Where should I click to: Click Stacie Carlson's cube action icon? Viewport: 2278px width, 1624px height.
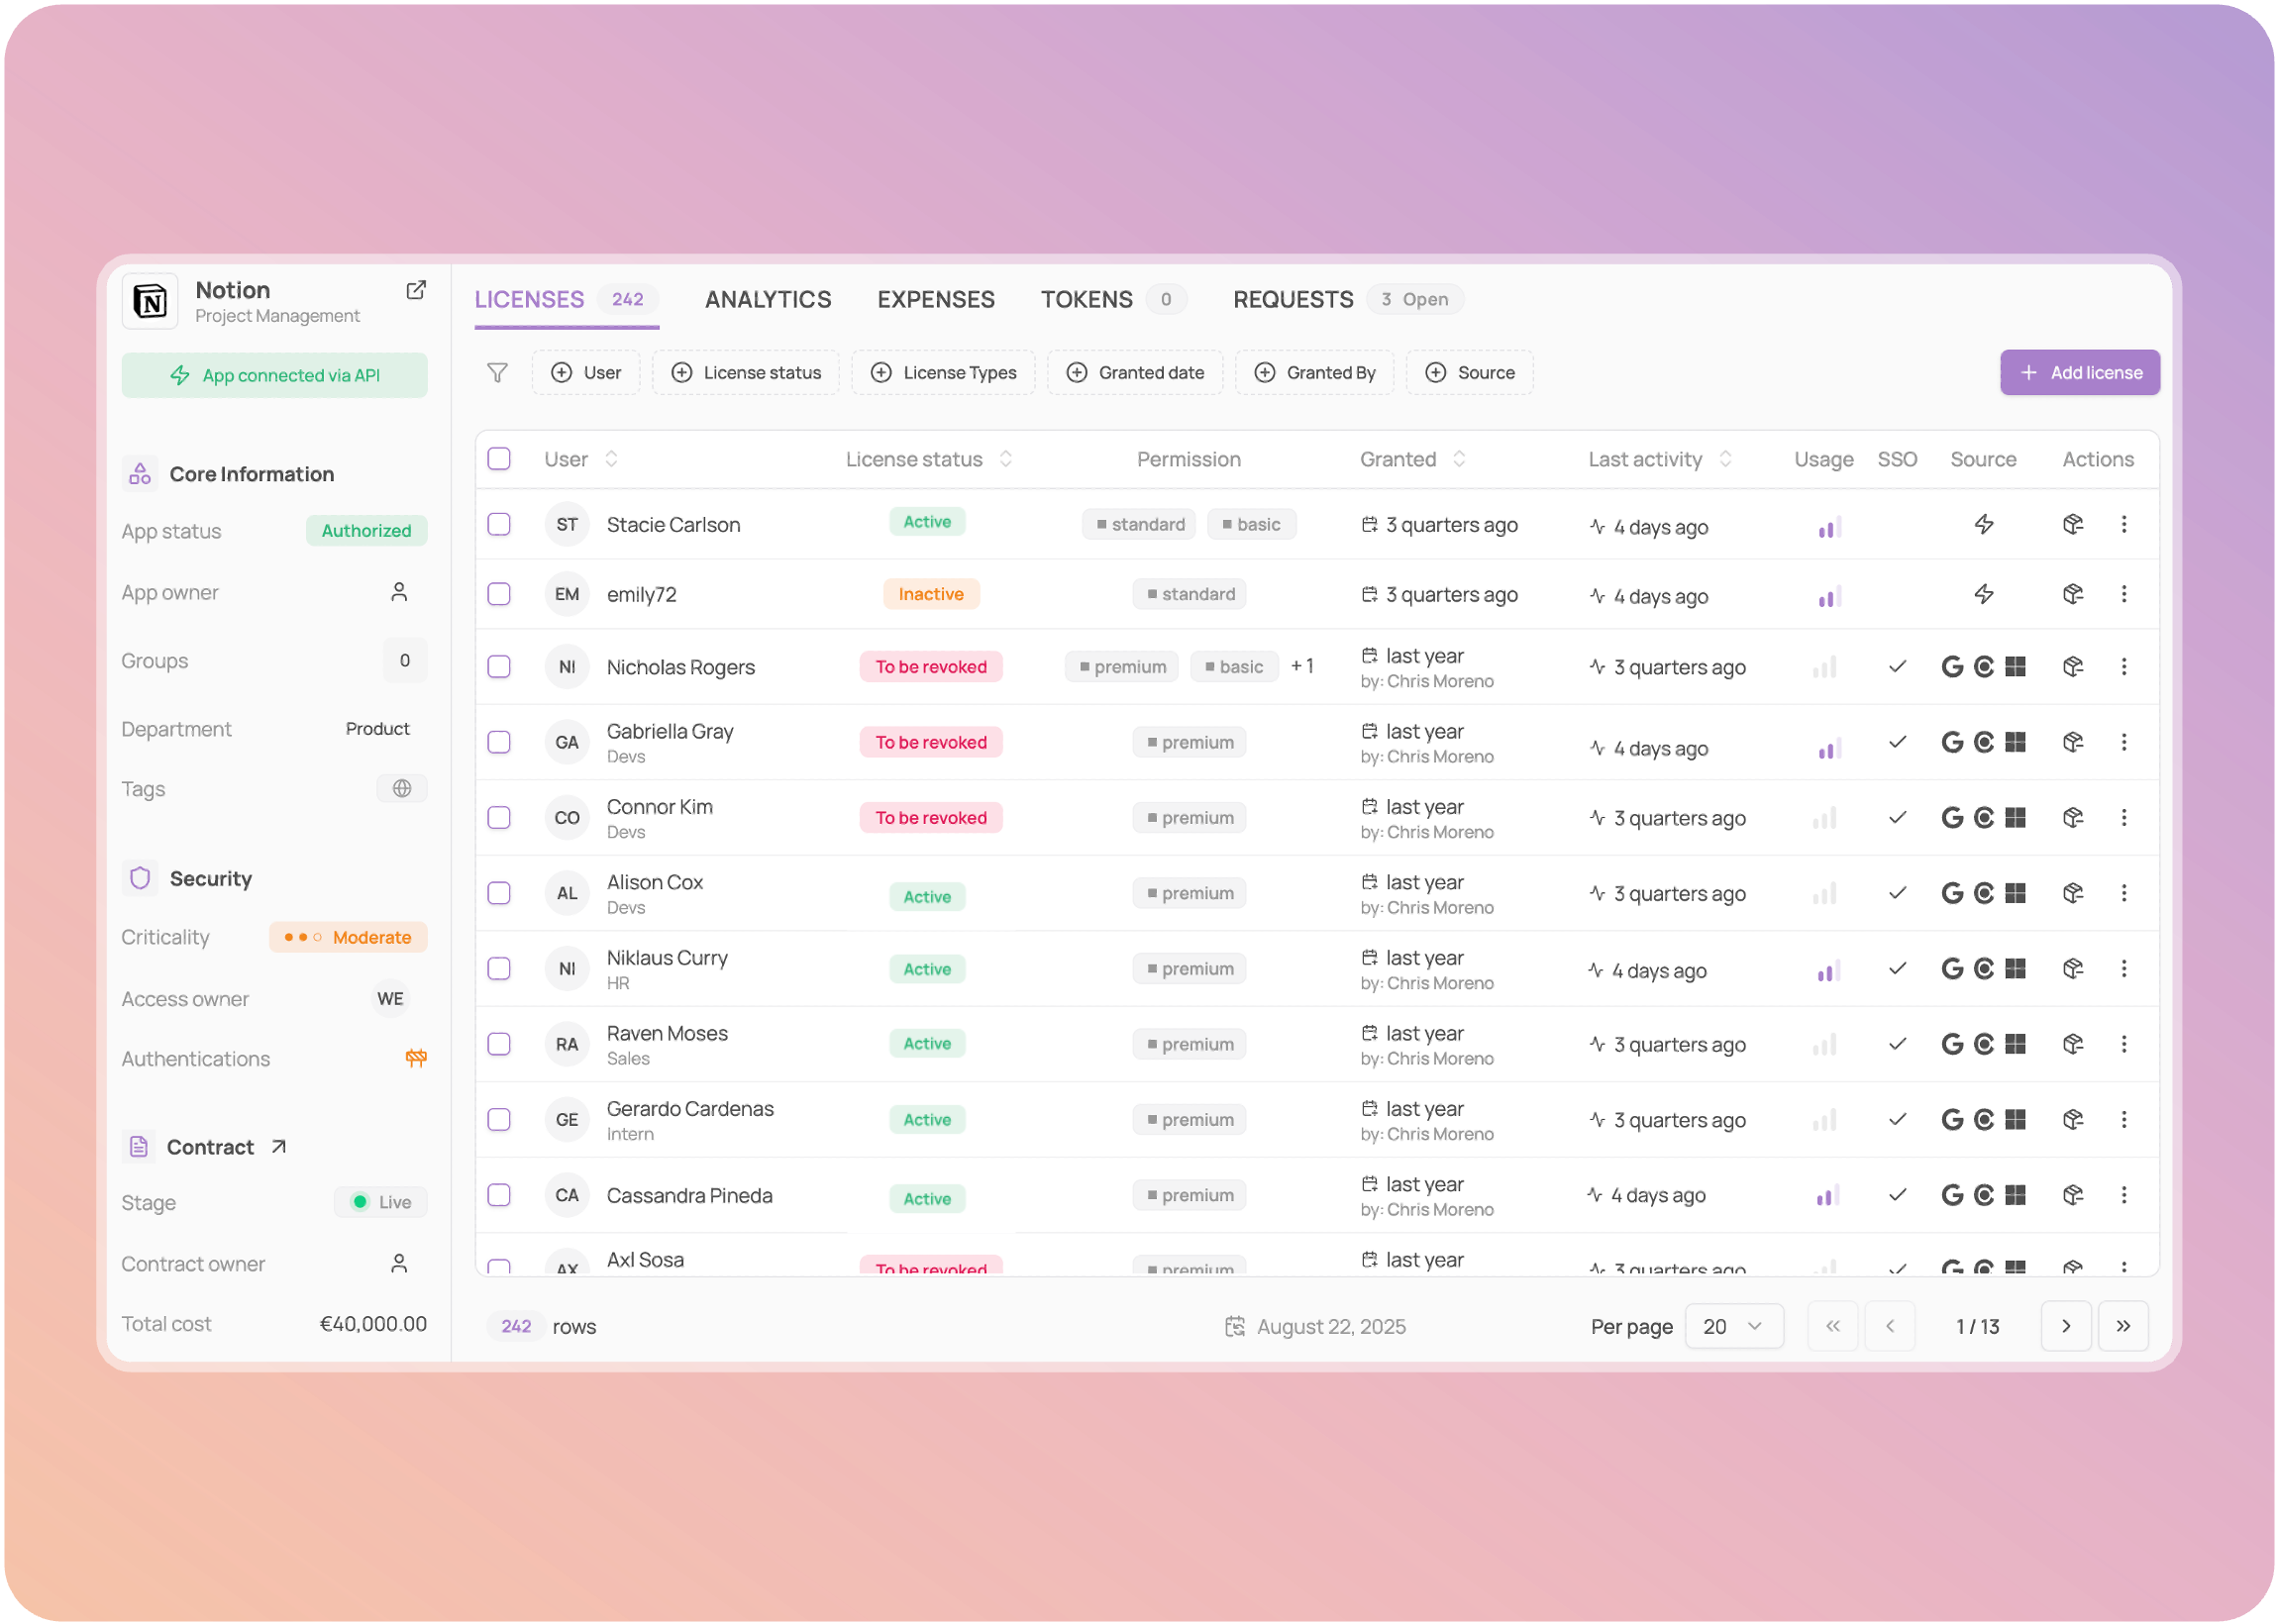tap(2073, 524)
